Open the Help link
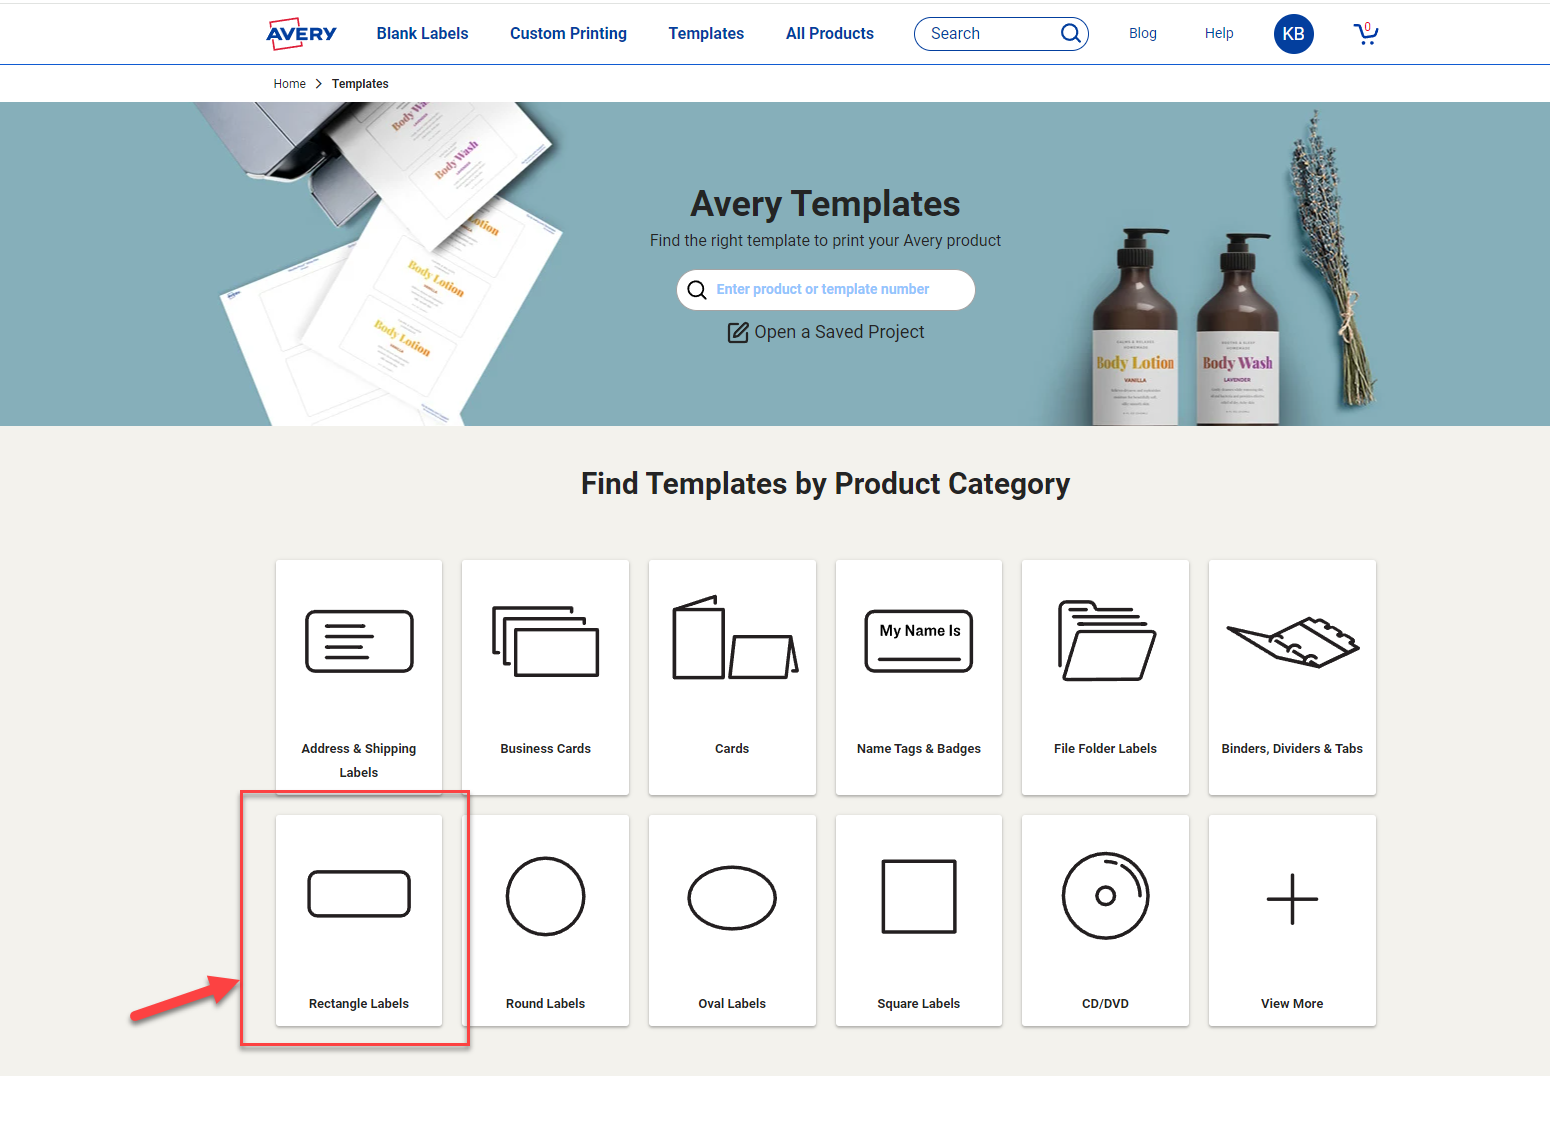 (1219, 33)
